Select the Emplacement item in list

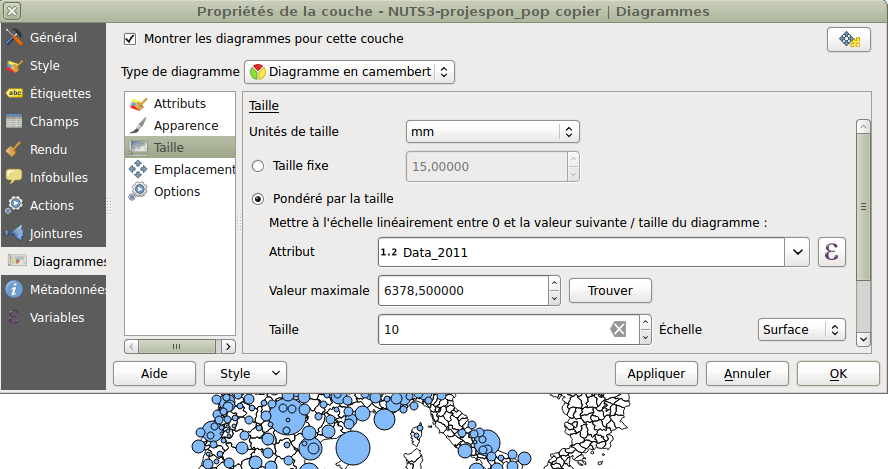click(180, 169)
